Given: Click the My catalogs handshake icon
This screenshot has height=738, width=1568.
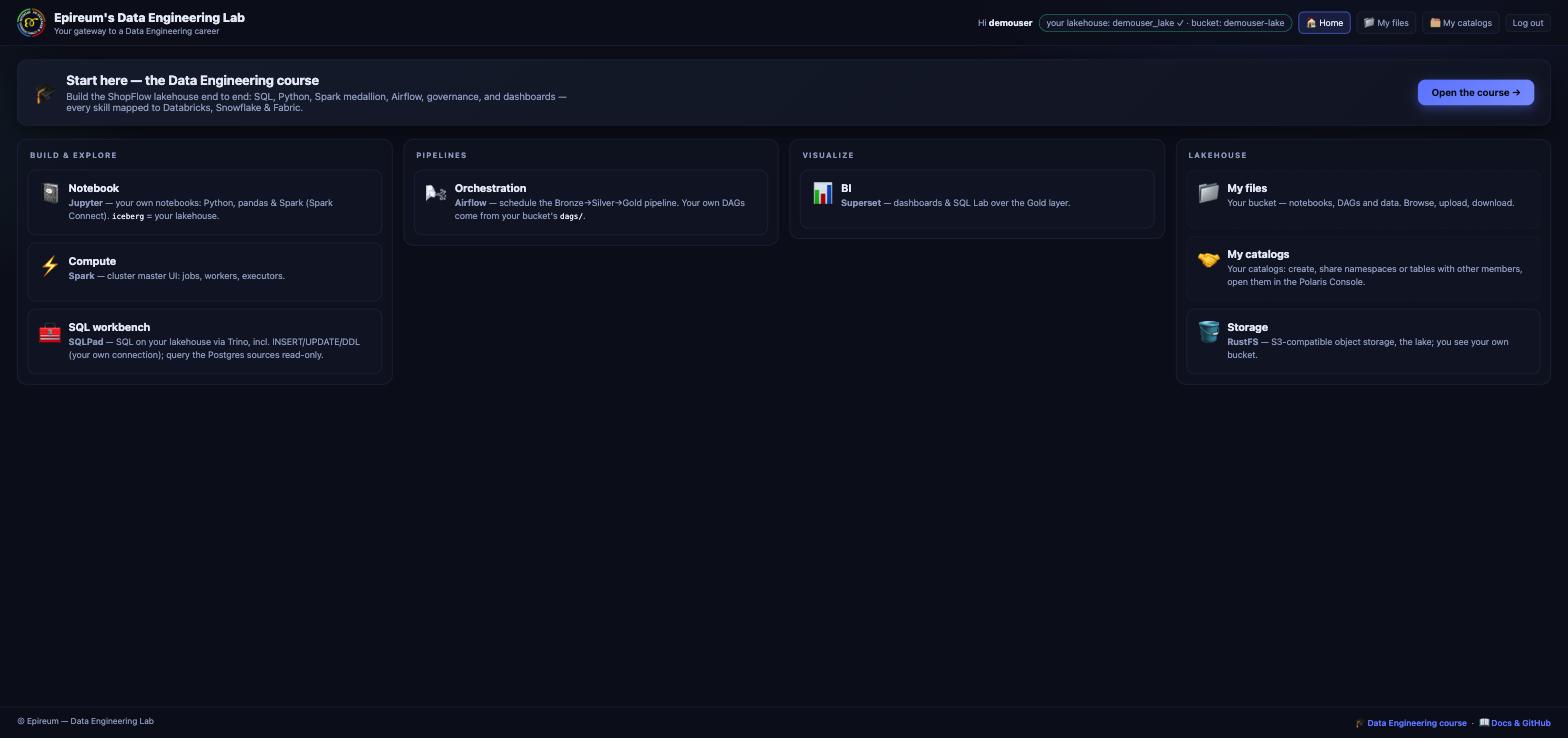Looking at the screenshot, I should [x=1208, y=259].
